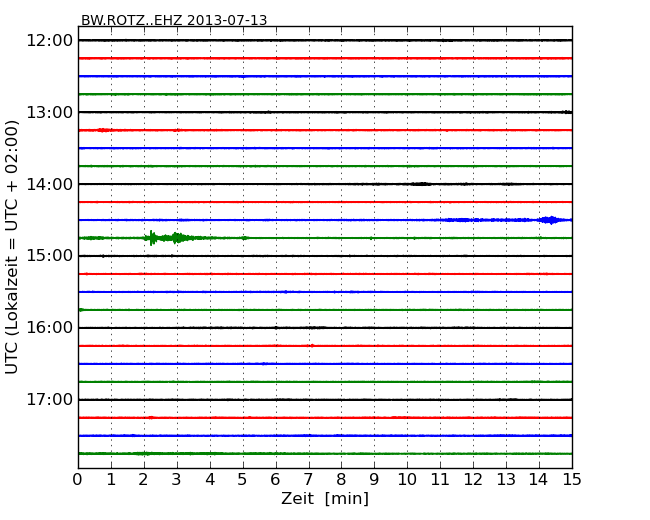Image resolution: width=650 pixels, height=520 pixels.
Task: Click the plot title BW.ROTZ..EHZ 2013-07-13
Action: 174,20
